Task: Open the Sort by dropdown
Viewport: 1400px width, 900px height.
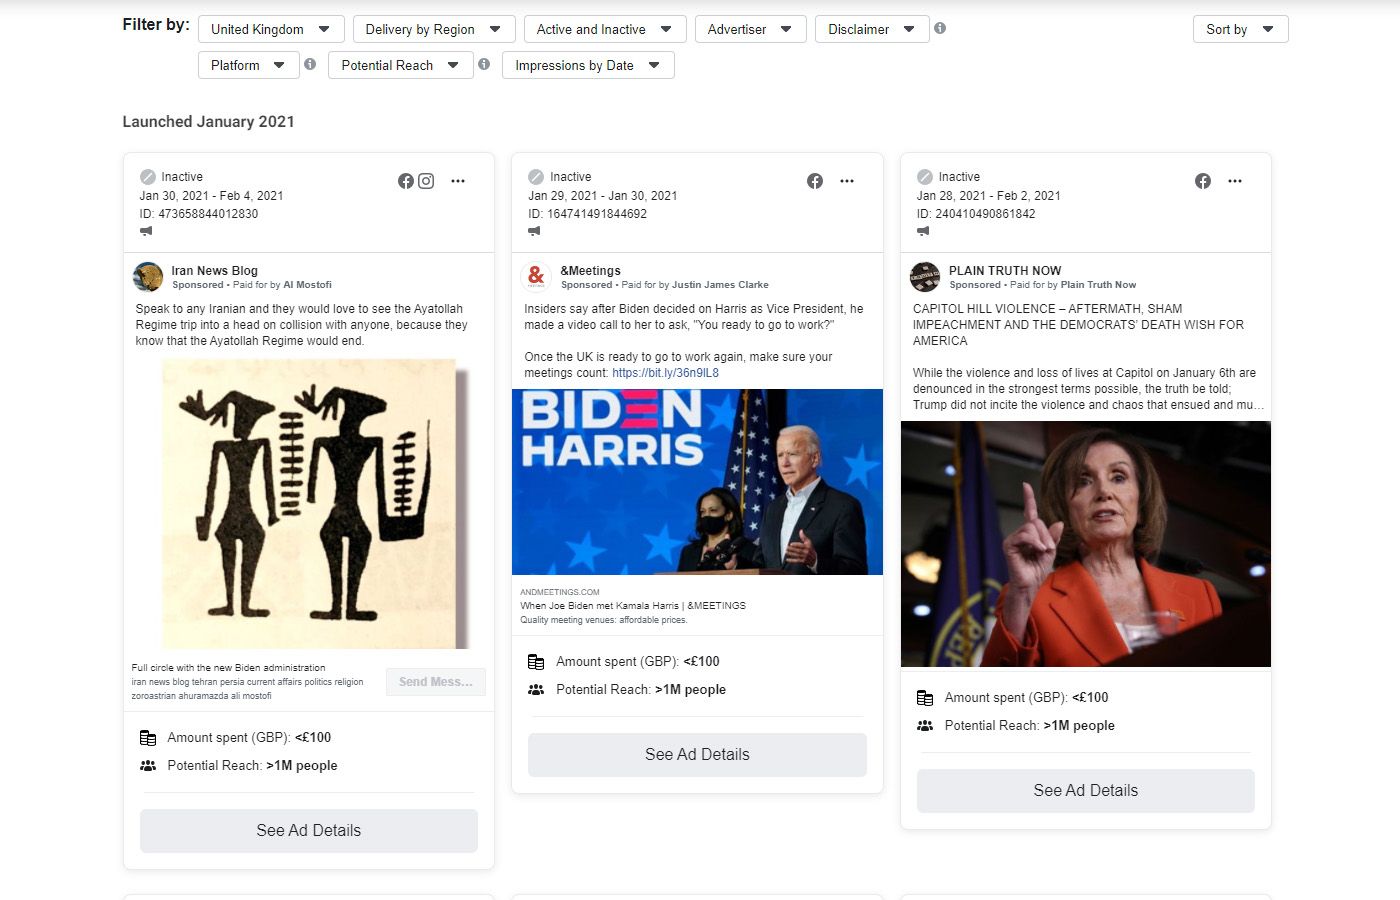Action: coord(1240,29)
